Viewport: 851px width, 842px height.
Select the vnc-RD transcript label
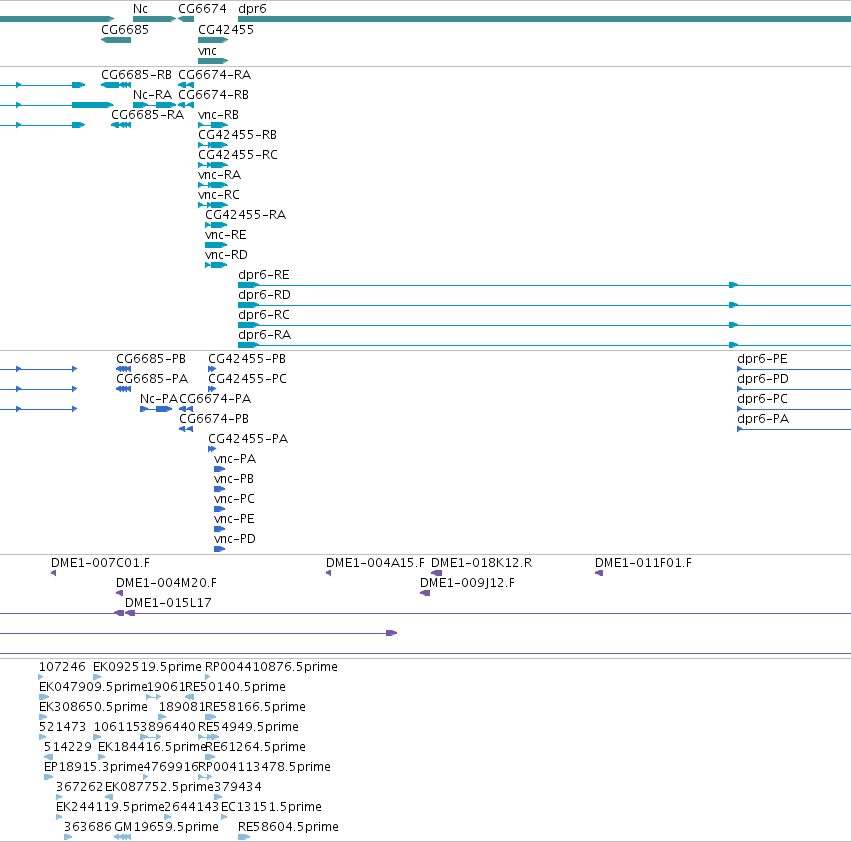[226, 255]
